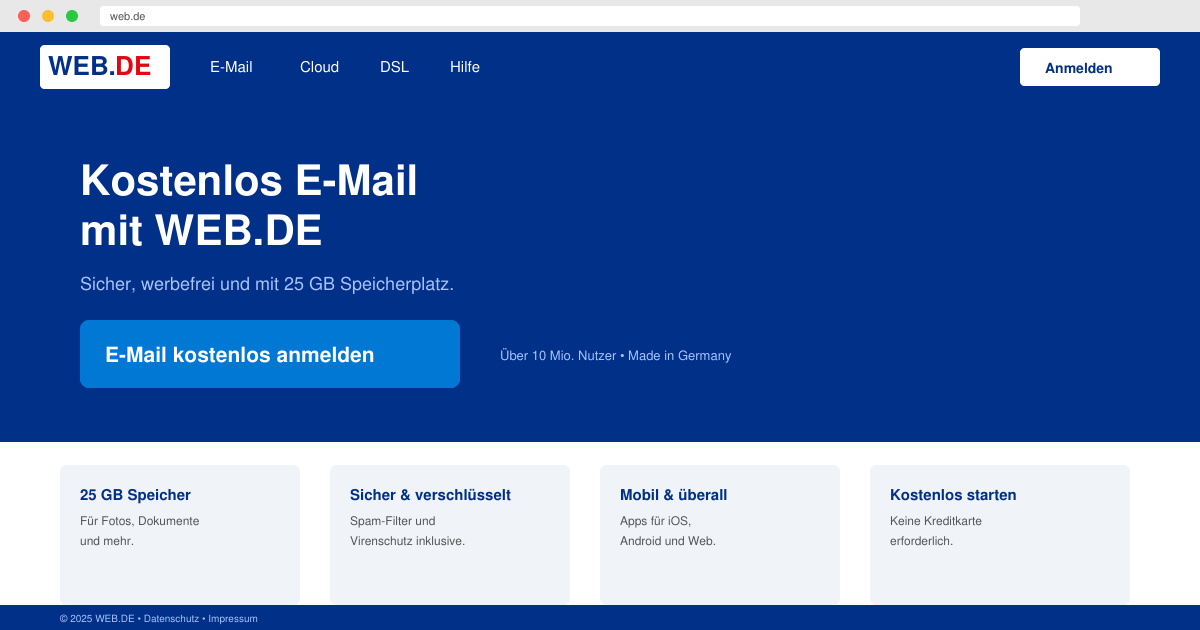Select the 'Mobil & überall' card title
Viewport: 1200px width, 630px height.
coord(673,495)
